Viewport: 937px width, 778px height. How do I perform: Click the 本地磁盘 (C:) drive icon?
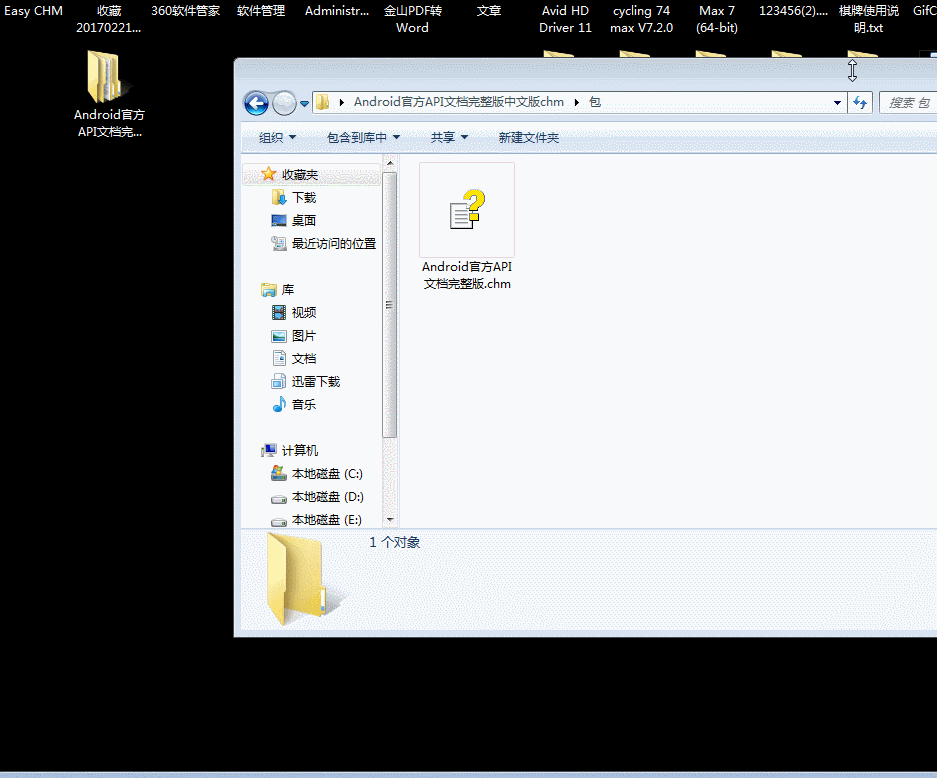pos(278,473)
